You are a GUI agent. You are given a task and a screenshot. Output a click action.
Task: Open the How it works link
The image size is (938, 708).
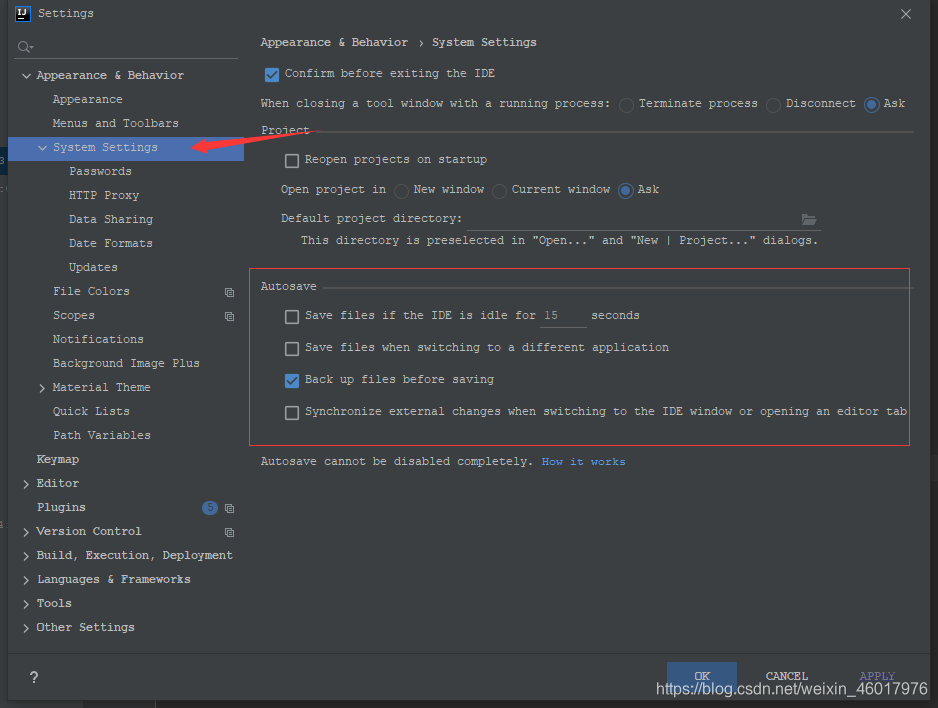pos(583,462)
